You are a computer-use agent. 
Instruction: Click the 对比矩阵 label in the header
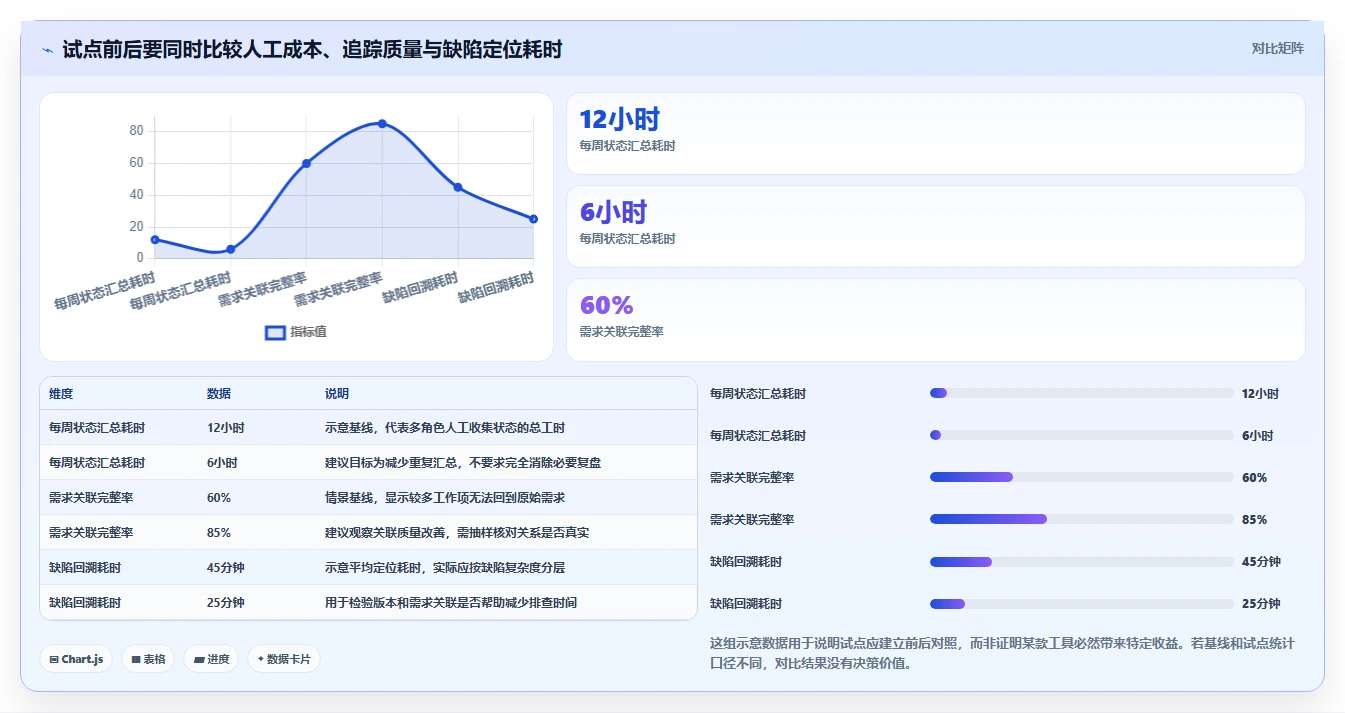point(1277,48)
